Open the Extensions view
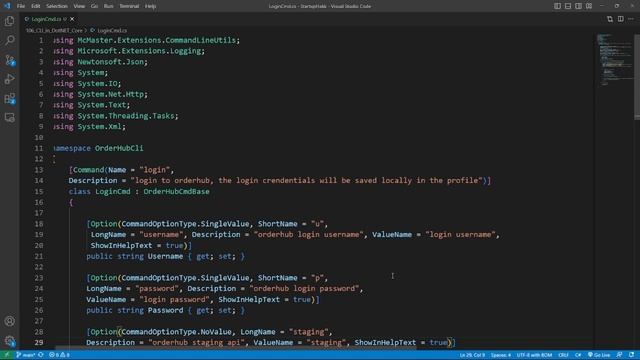Image resolution: width=640 pixels, height=360 pixels. tap(9, 98)
